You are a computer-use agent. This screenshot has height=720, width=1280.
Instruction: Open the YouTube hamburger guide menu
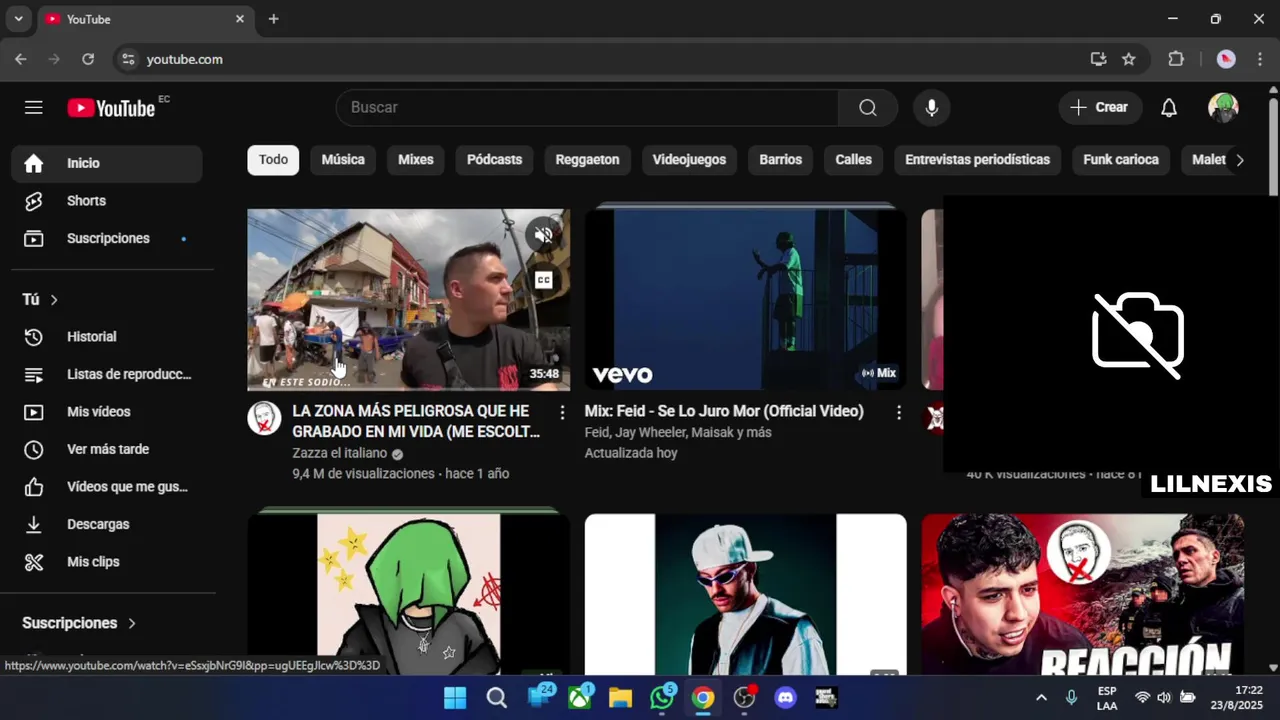click(x=34, y=107)
